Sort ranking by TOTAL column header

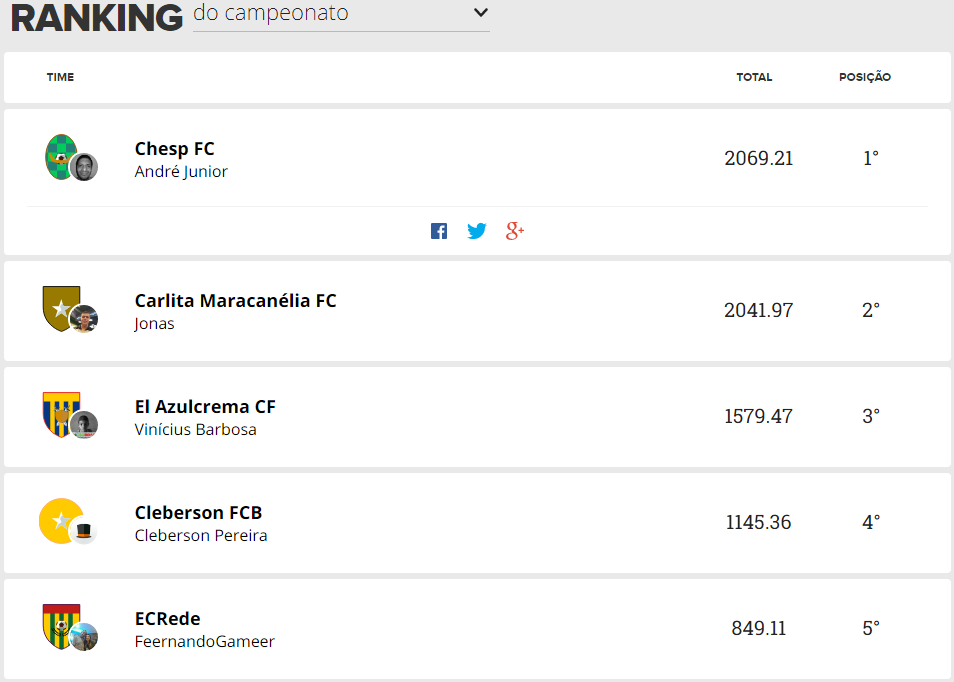click(754, 77)
